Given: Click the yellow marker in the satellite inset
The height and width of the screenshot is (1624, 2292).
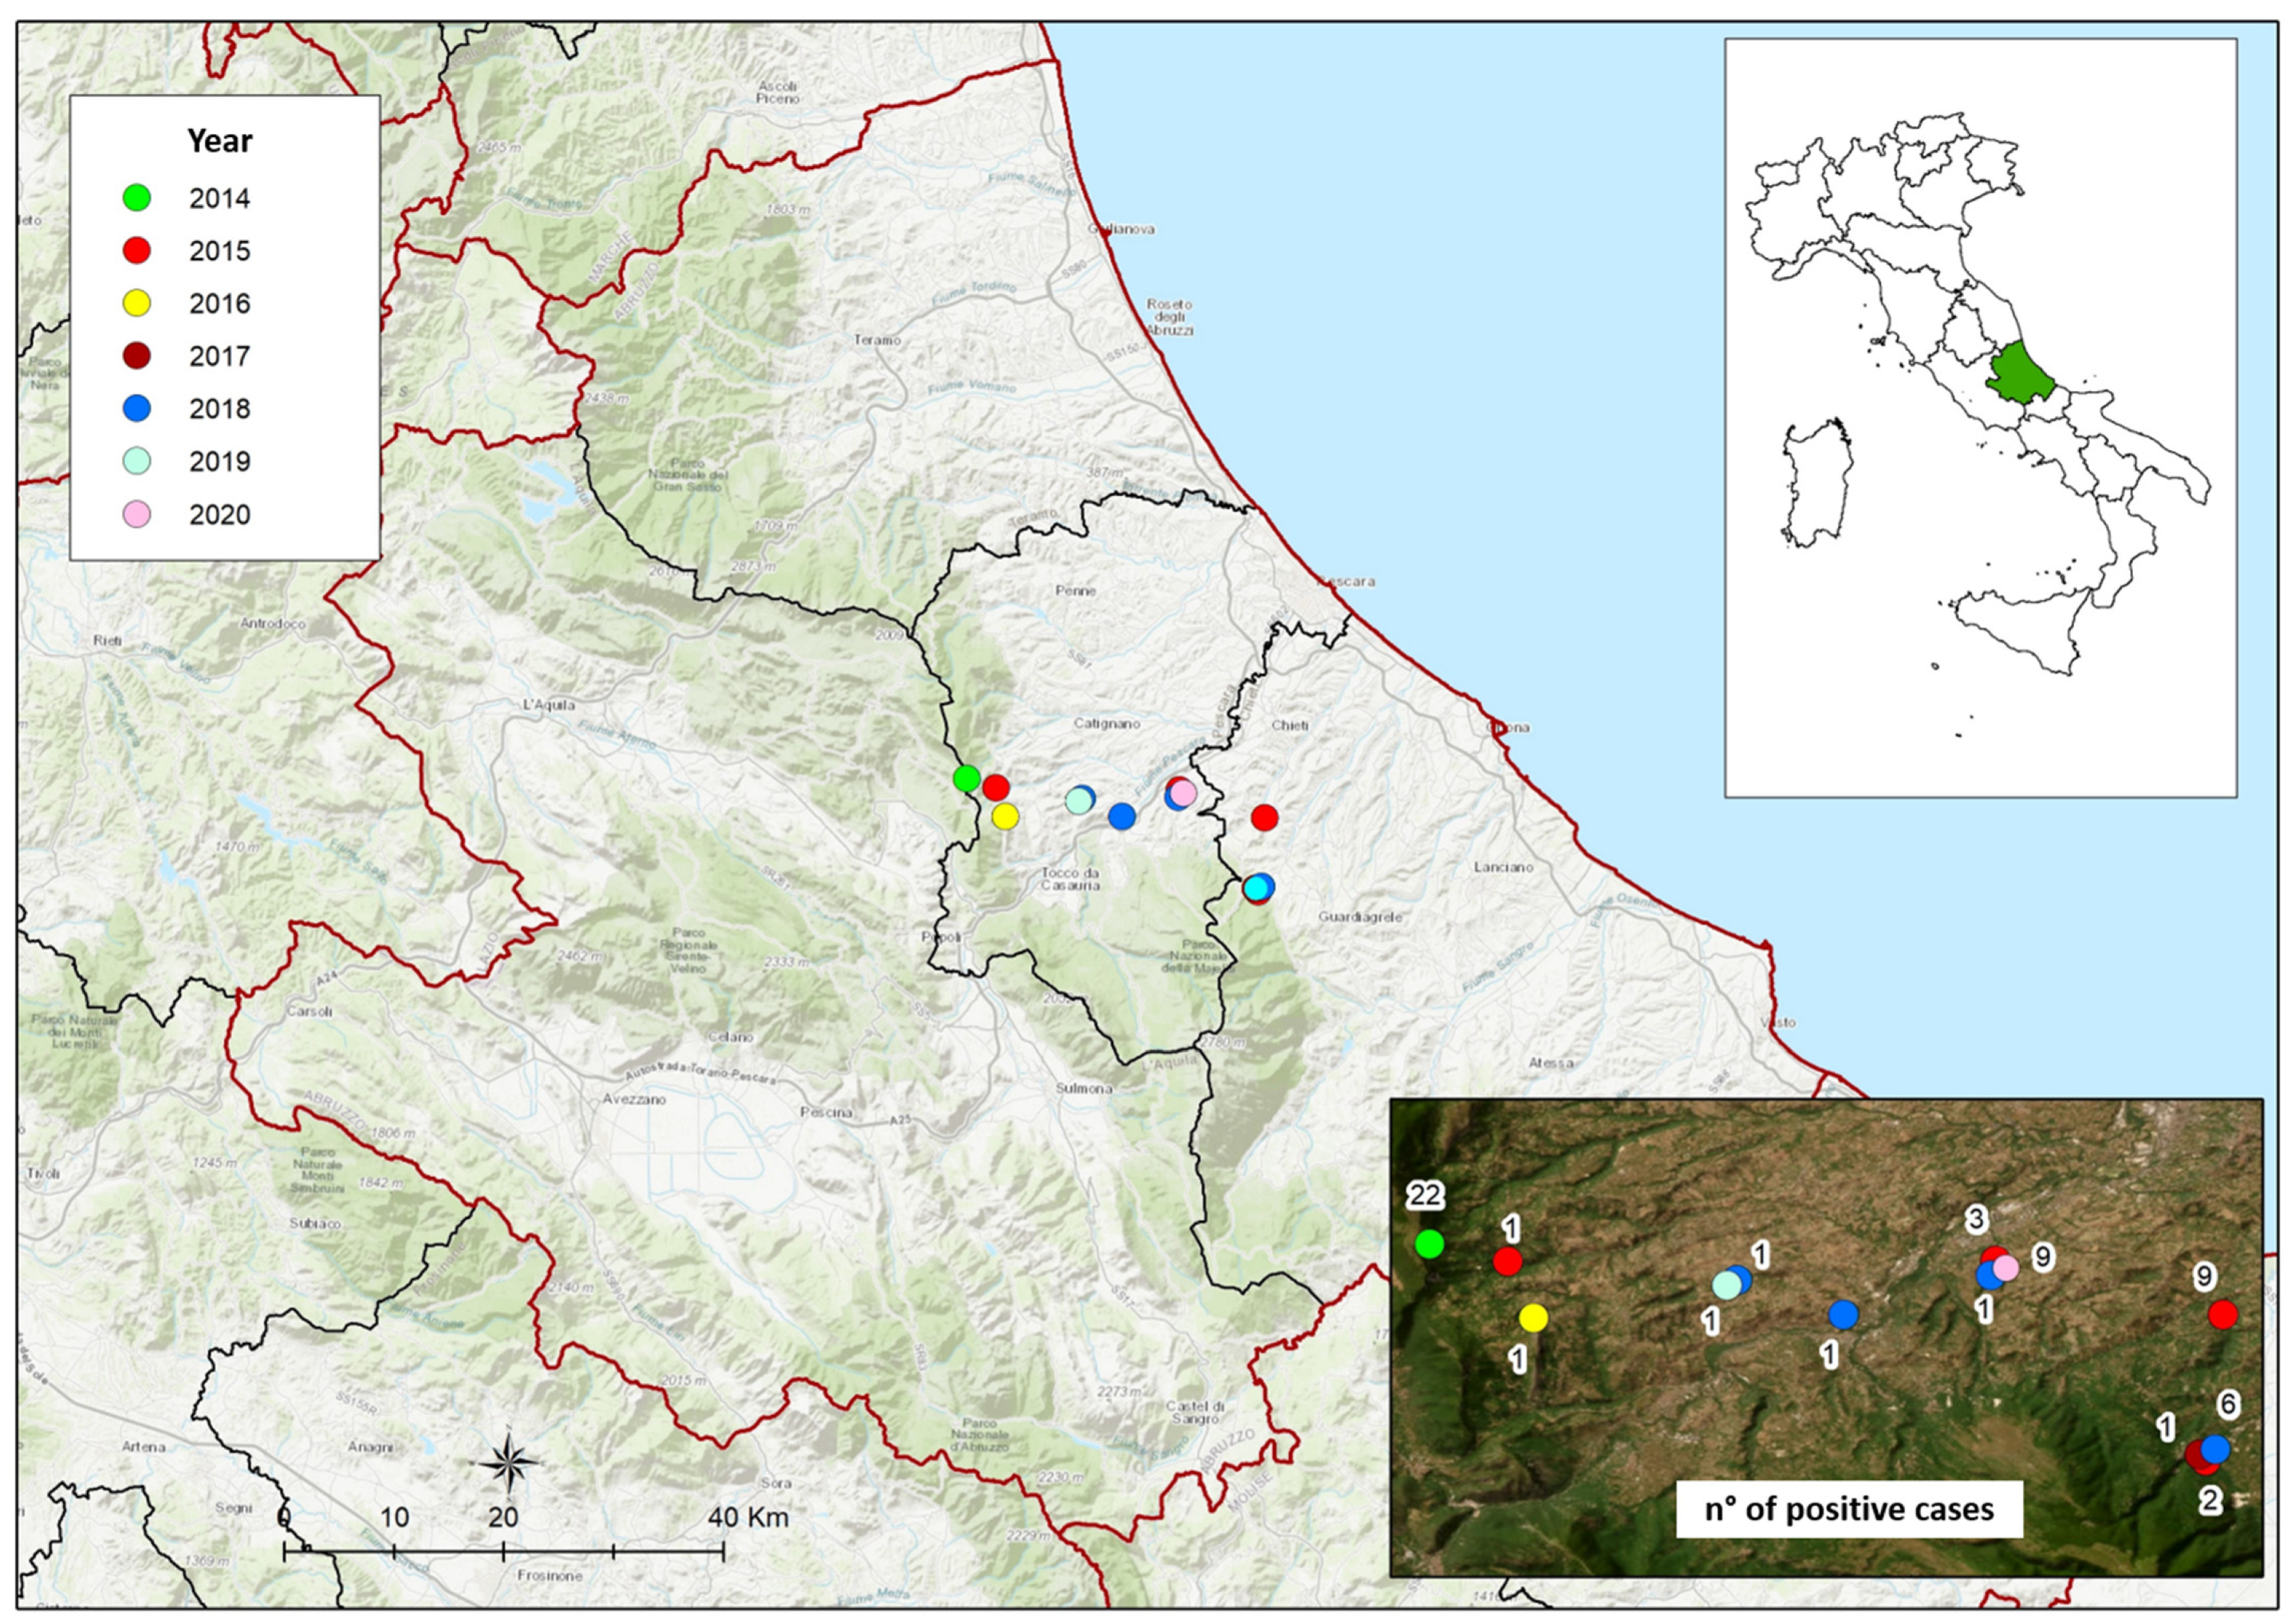Looking at the screenshot, I should (1533, 1318).
